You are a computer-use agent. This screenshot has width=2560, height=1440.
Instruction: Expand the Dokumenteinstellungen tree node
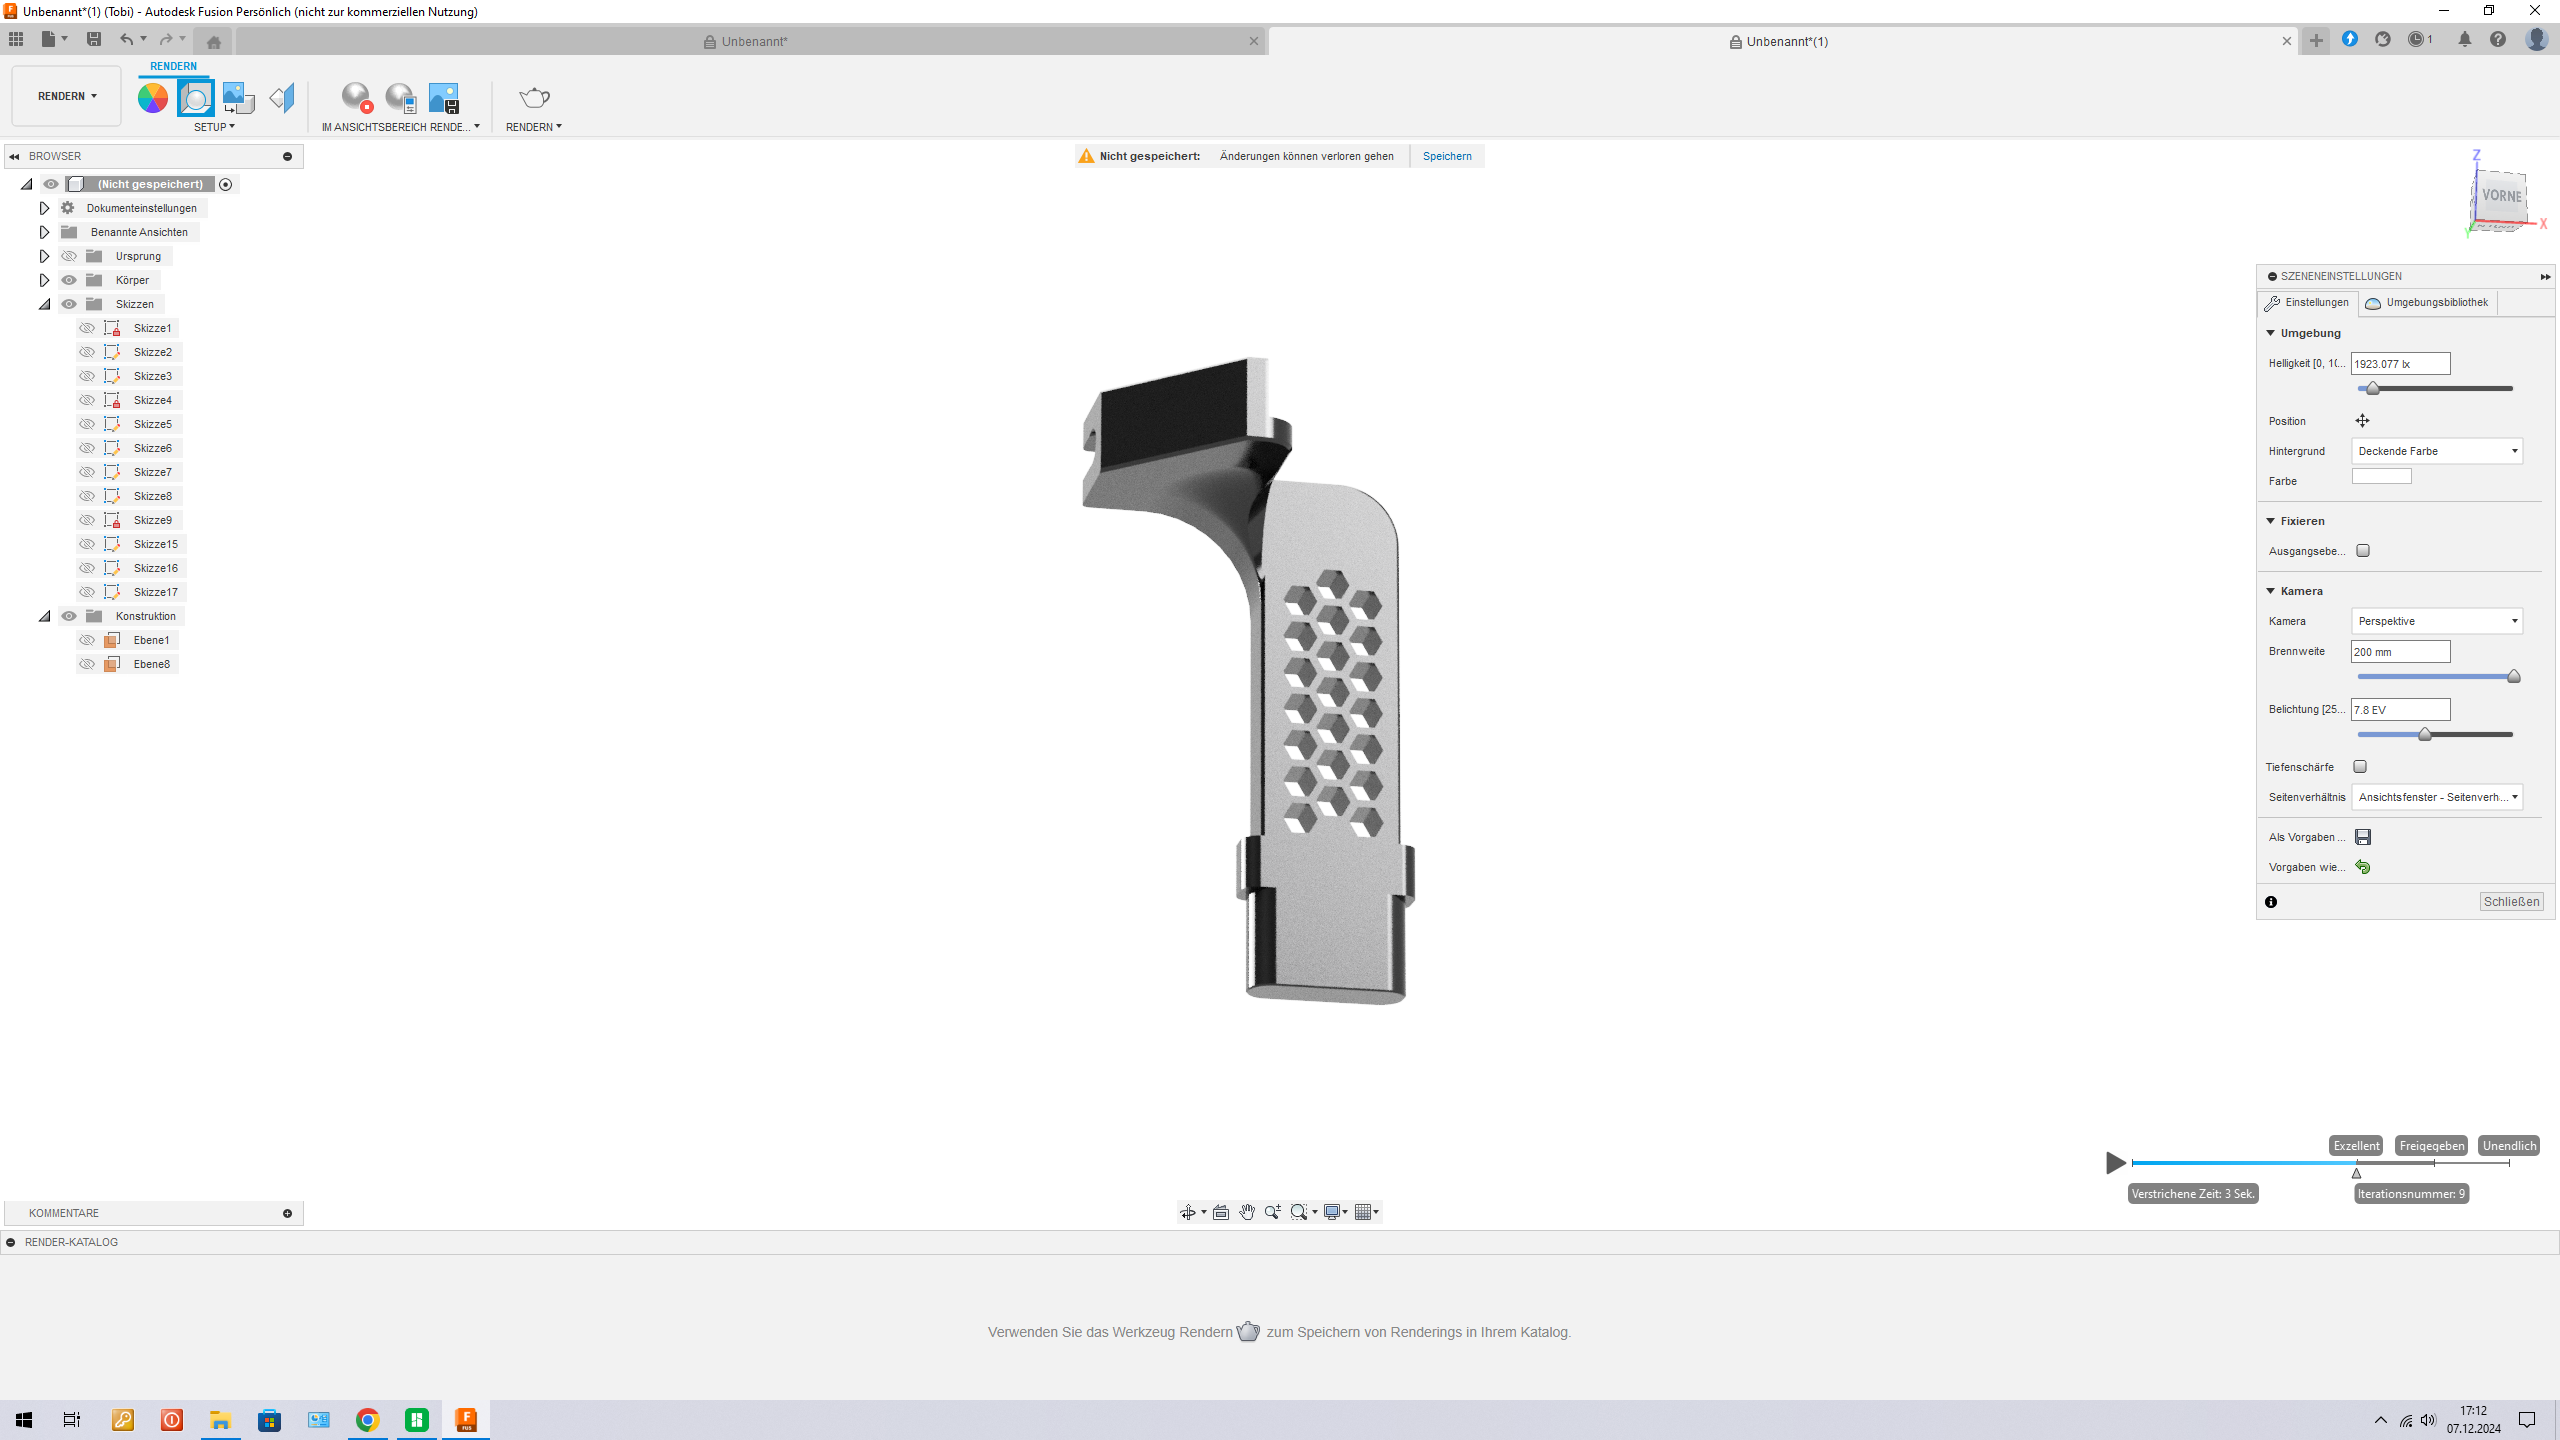[x=44, y=208]
